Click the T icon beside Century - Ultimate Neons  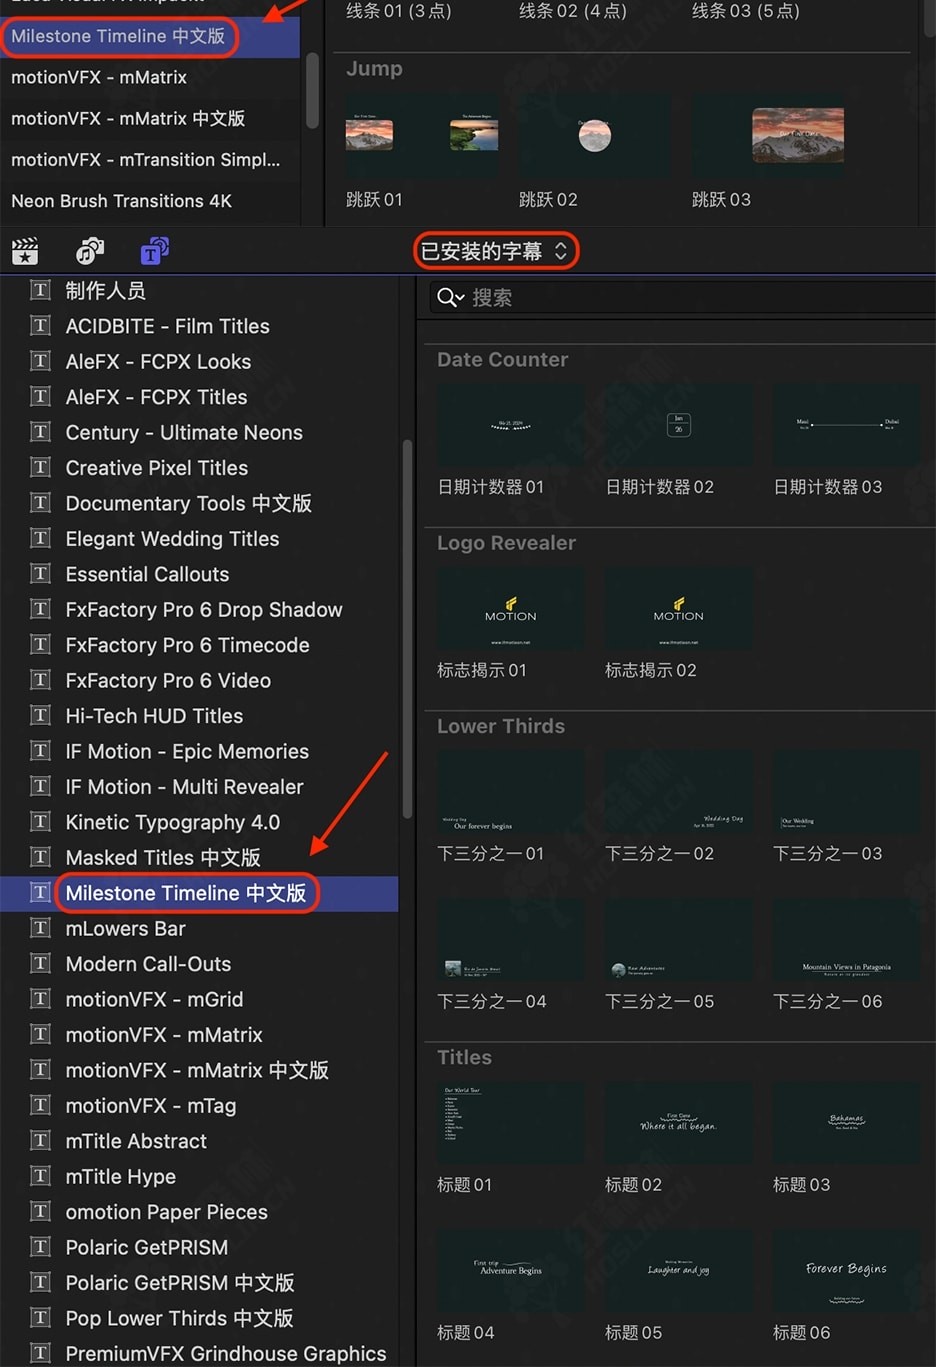pyautogui.click(x=40, y=432)
